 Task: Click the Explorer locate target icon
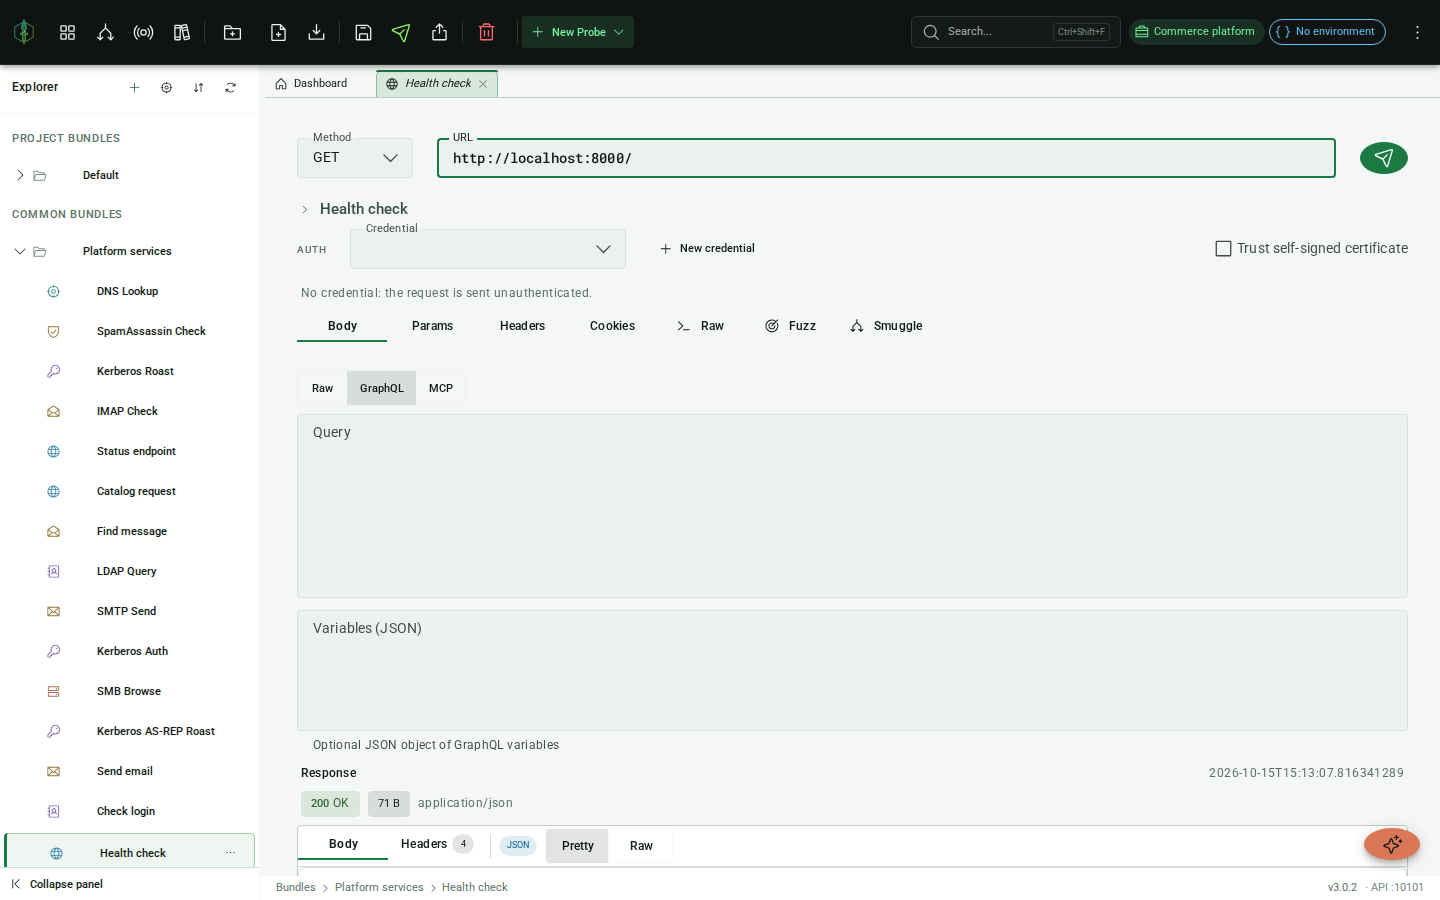(166, 87)
